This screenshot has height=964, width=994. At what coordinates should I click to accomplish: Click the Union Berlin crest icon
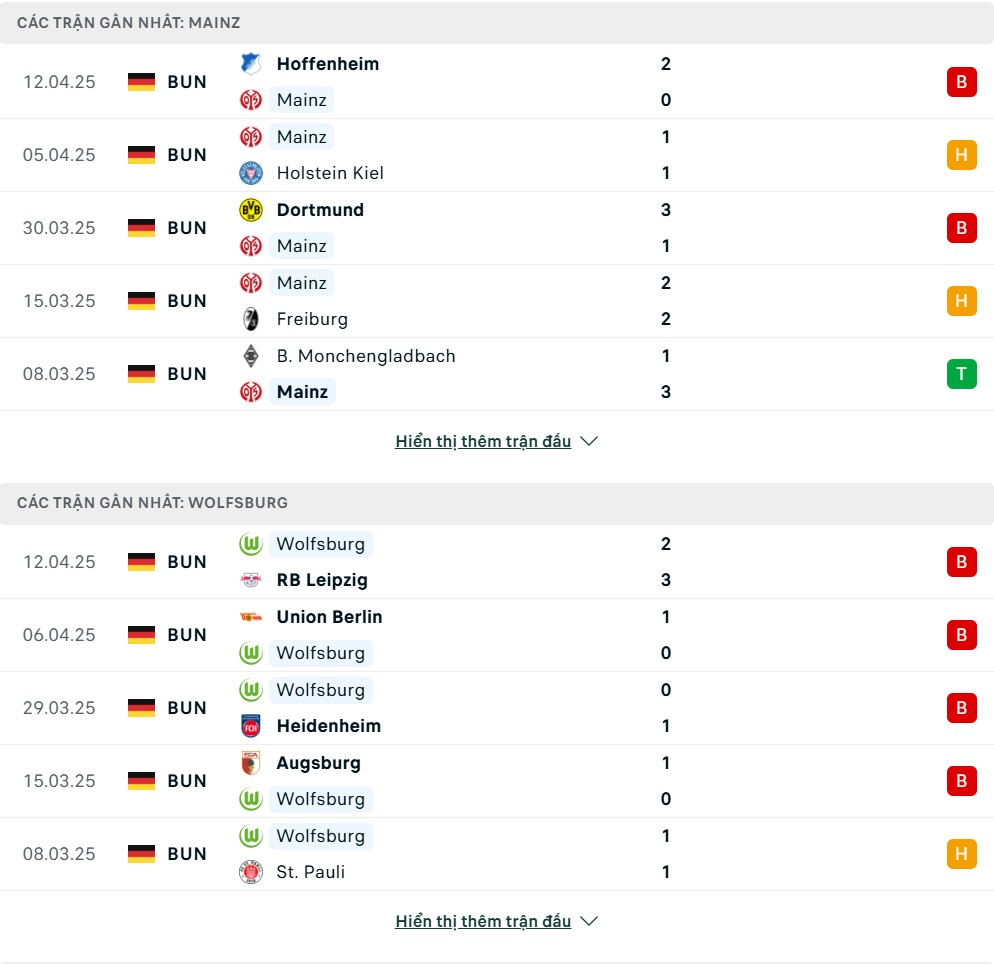click(x=250, y=617)
